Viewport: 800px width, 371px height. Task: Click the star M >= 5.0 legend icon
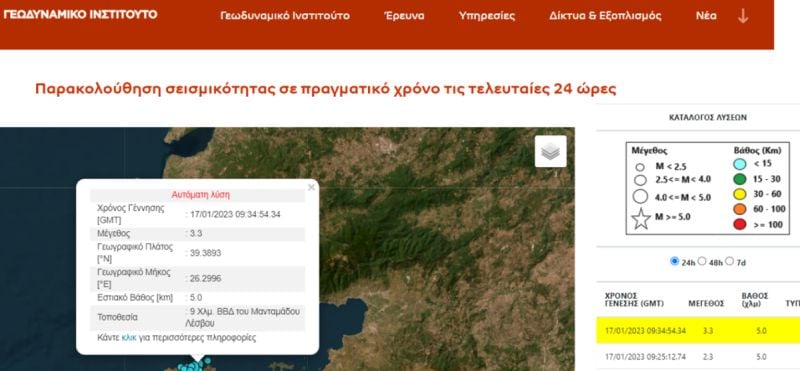(x=641, y=219)
